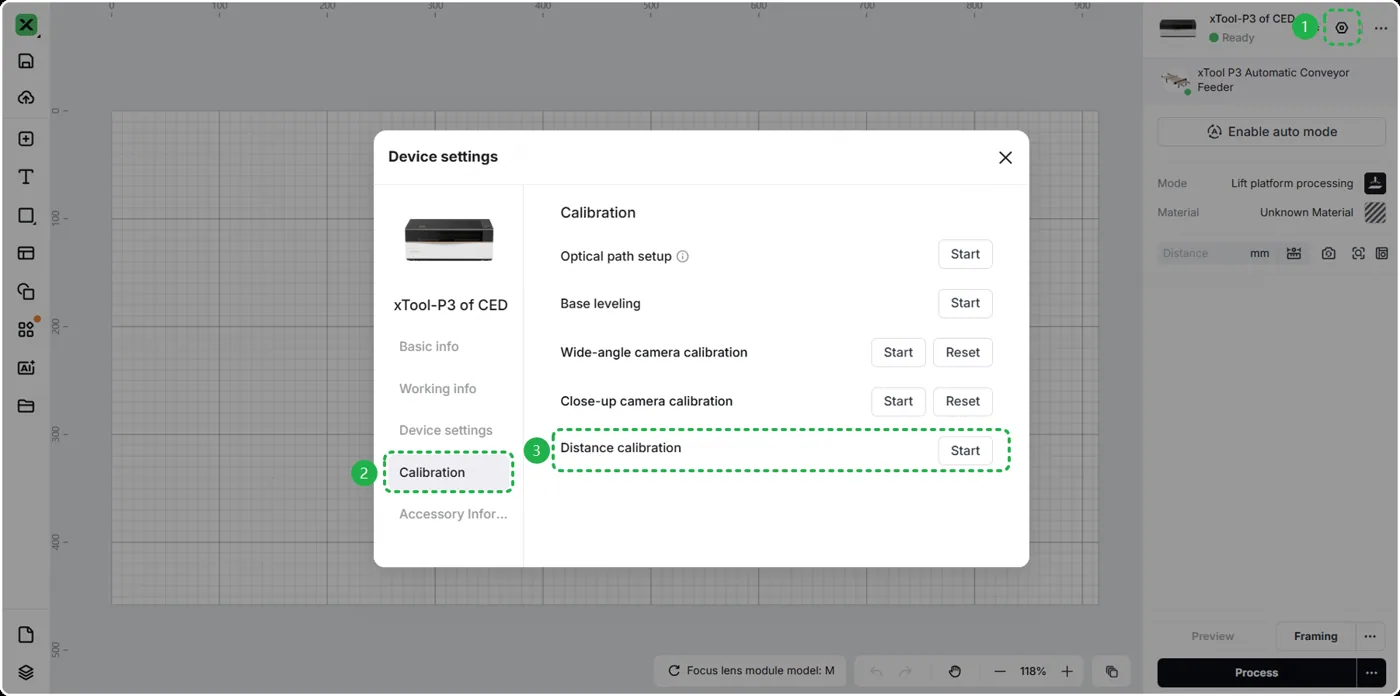Start Distance calibration
Screen dimensions: 1400x696
pos(965,451)
